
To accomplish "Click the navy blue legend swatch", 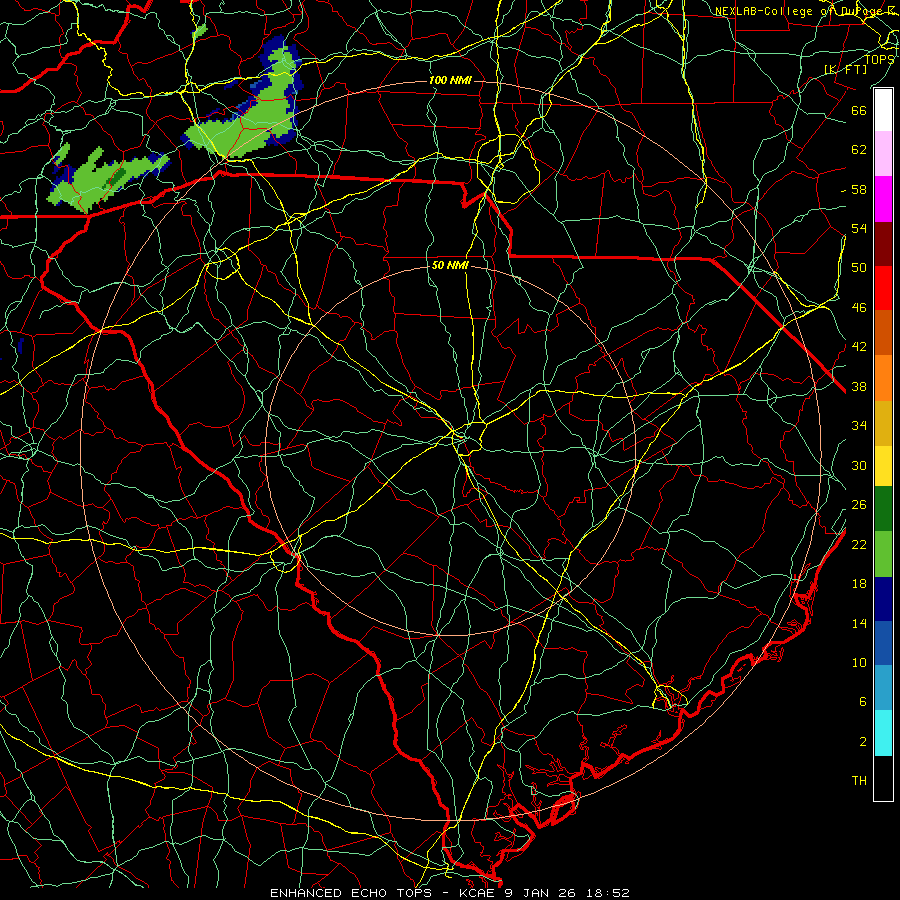I will [x=883, y=599].
